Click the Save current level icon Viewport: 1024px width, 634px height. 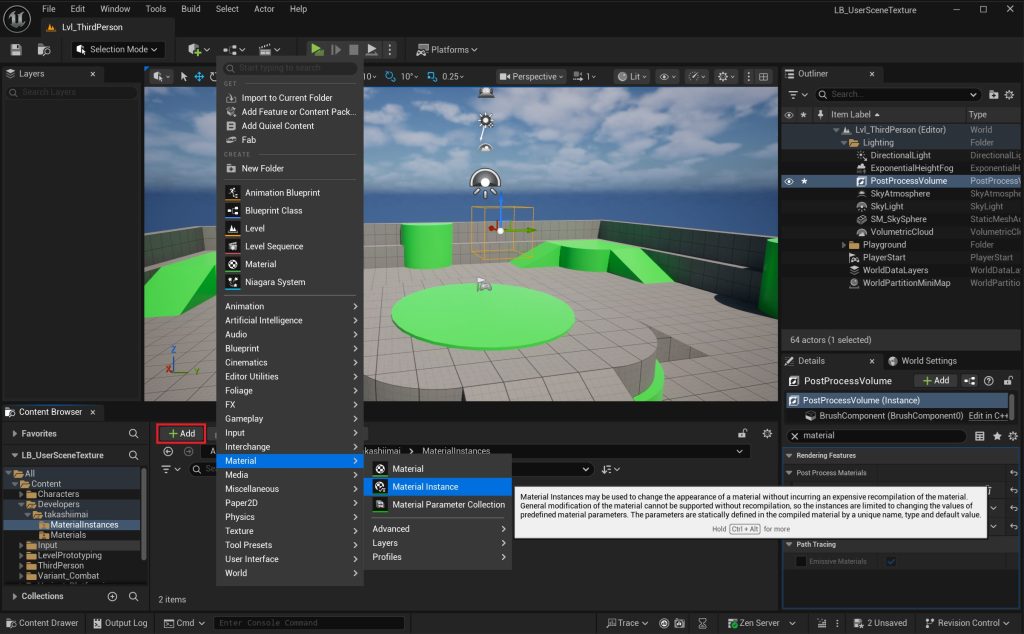pos(16,49)
